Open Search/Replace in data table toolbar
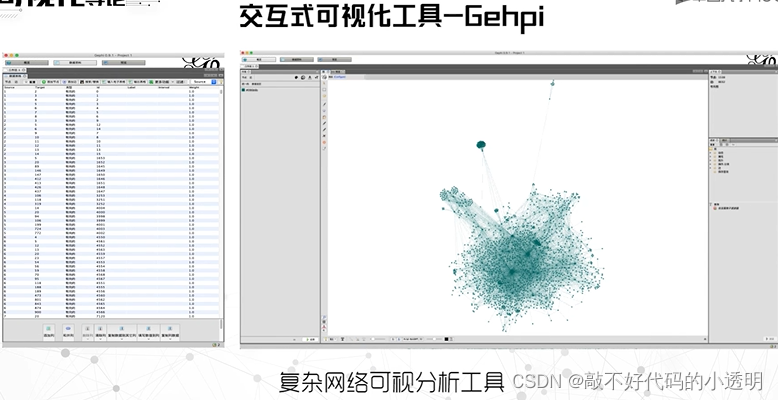The width and height of the screenshot is (778, 400). click(x=89, y=81)
